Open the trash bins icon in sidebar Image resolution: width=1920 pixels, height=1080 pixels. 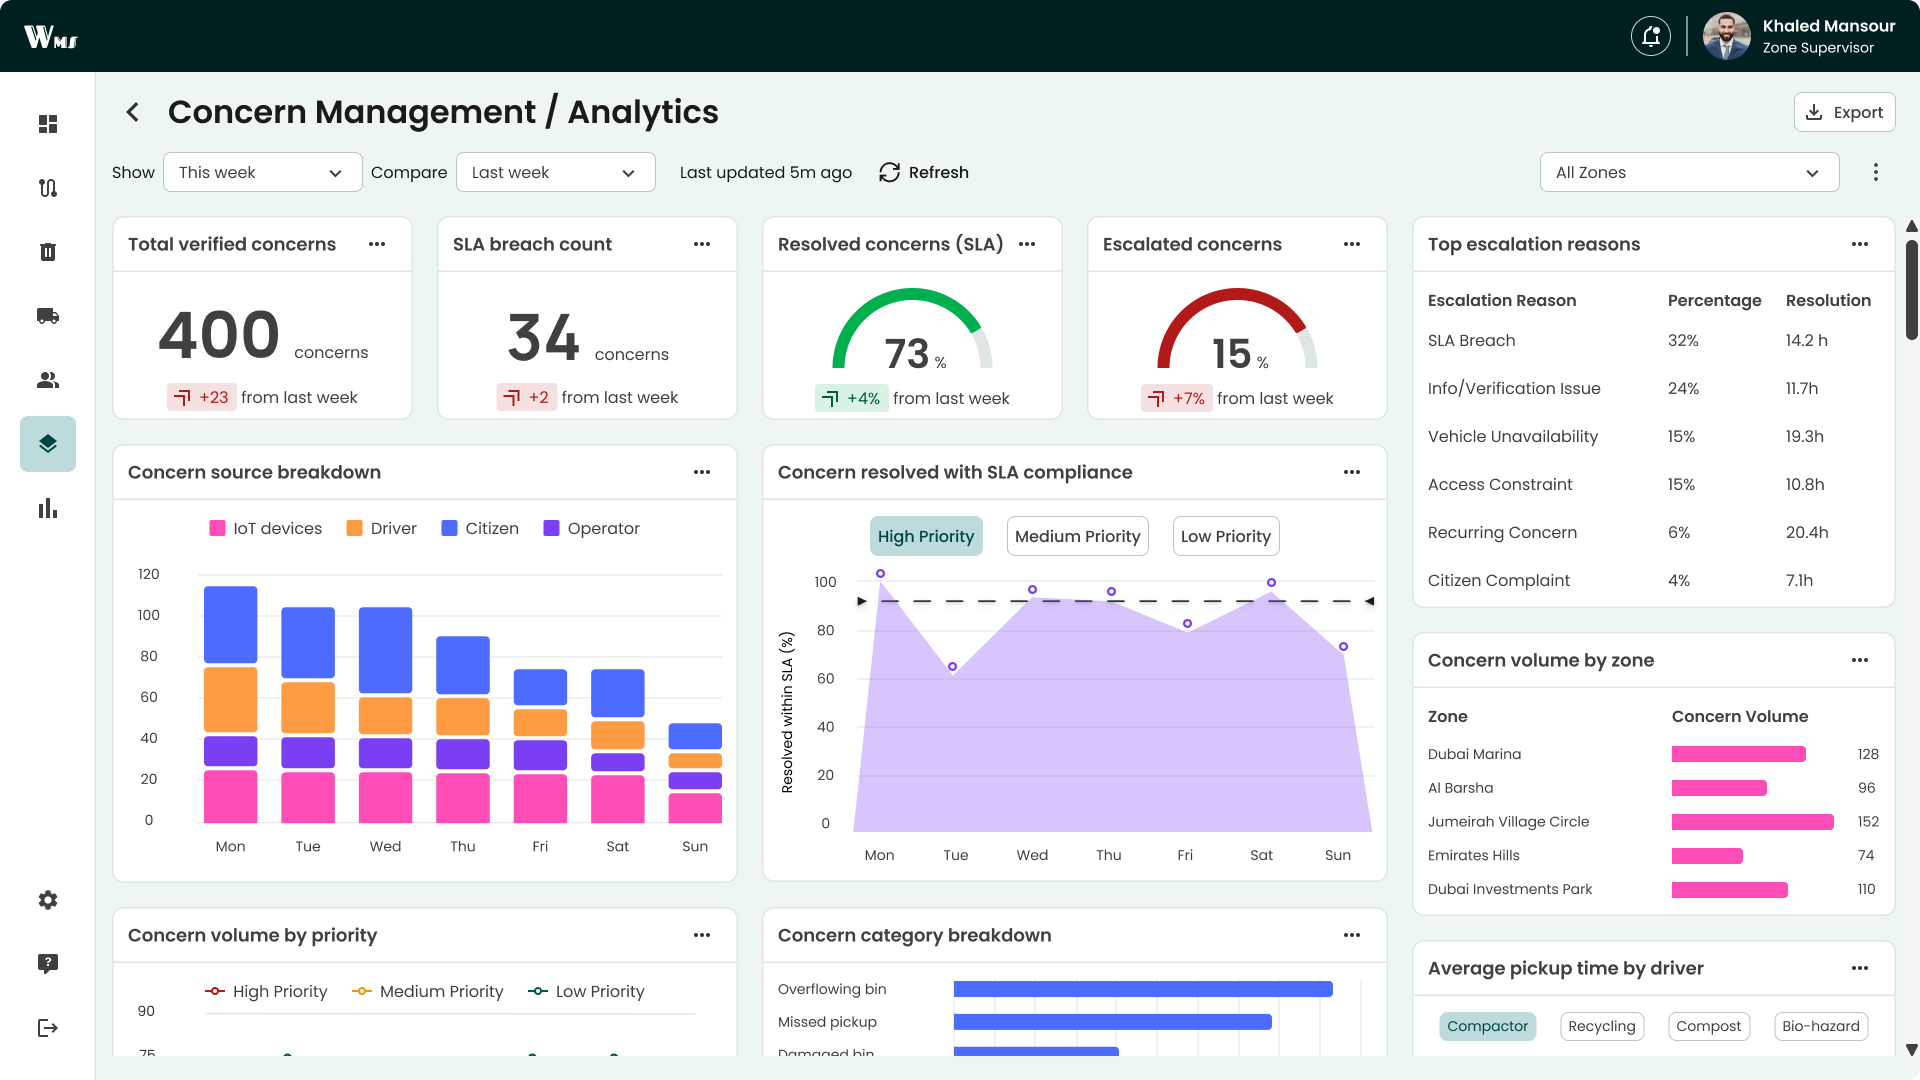48,252
